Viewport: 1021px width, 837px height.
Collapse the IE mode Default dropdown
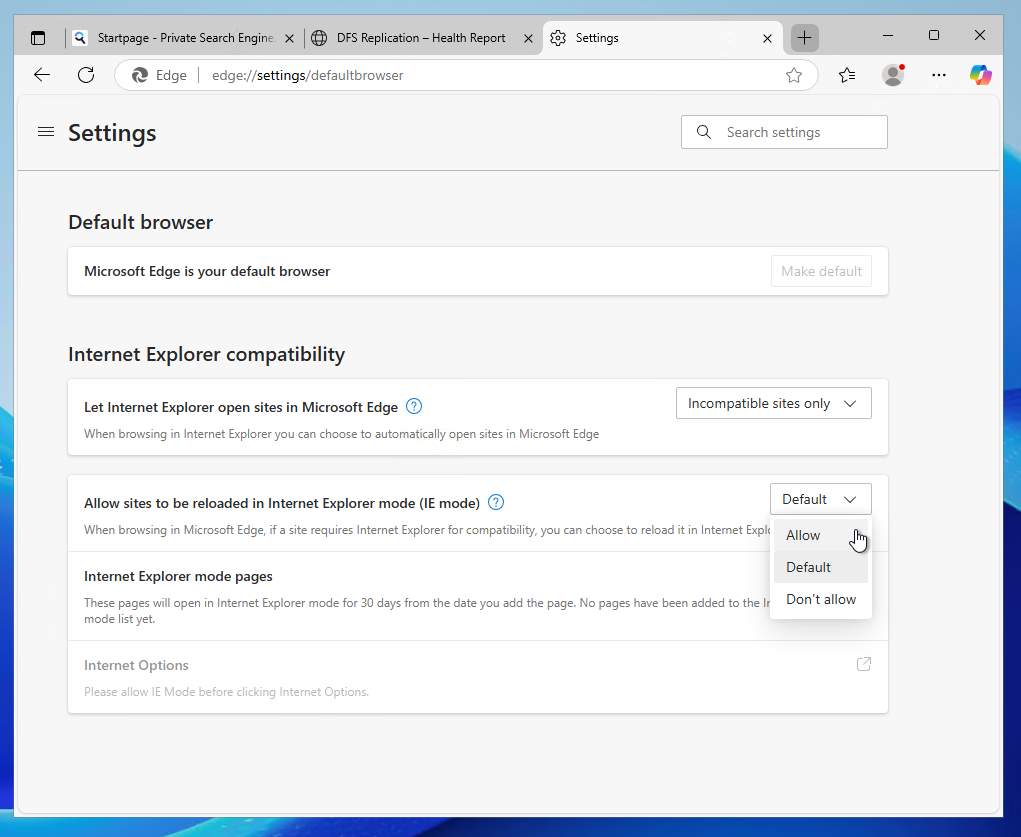pos(820,499)
